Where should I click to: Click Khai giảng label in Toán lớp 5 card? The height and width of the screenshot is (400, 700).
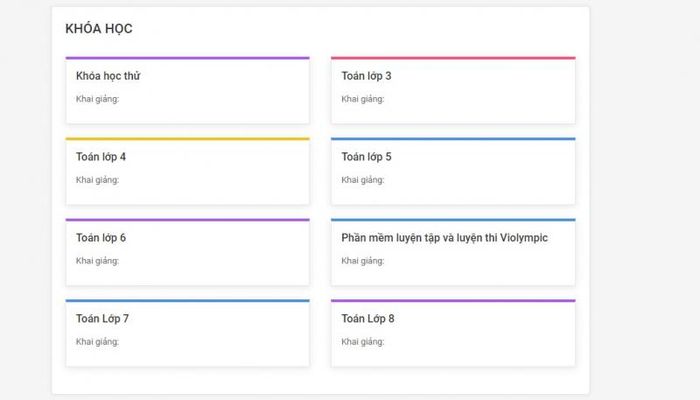(x=363, y=180)
